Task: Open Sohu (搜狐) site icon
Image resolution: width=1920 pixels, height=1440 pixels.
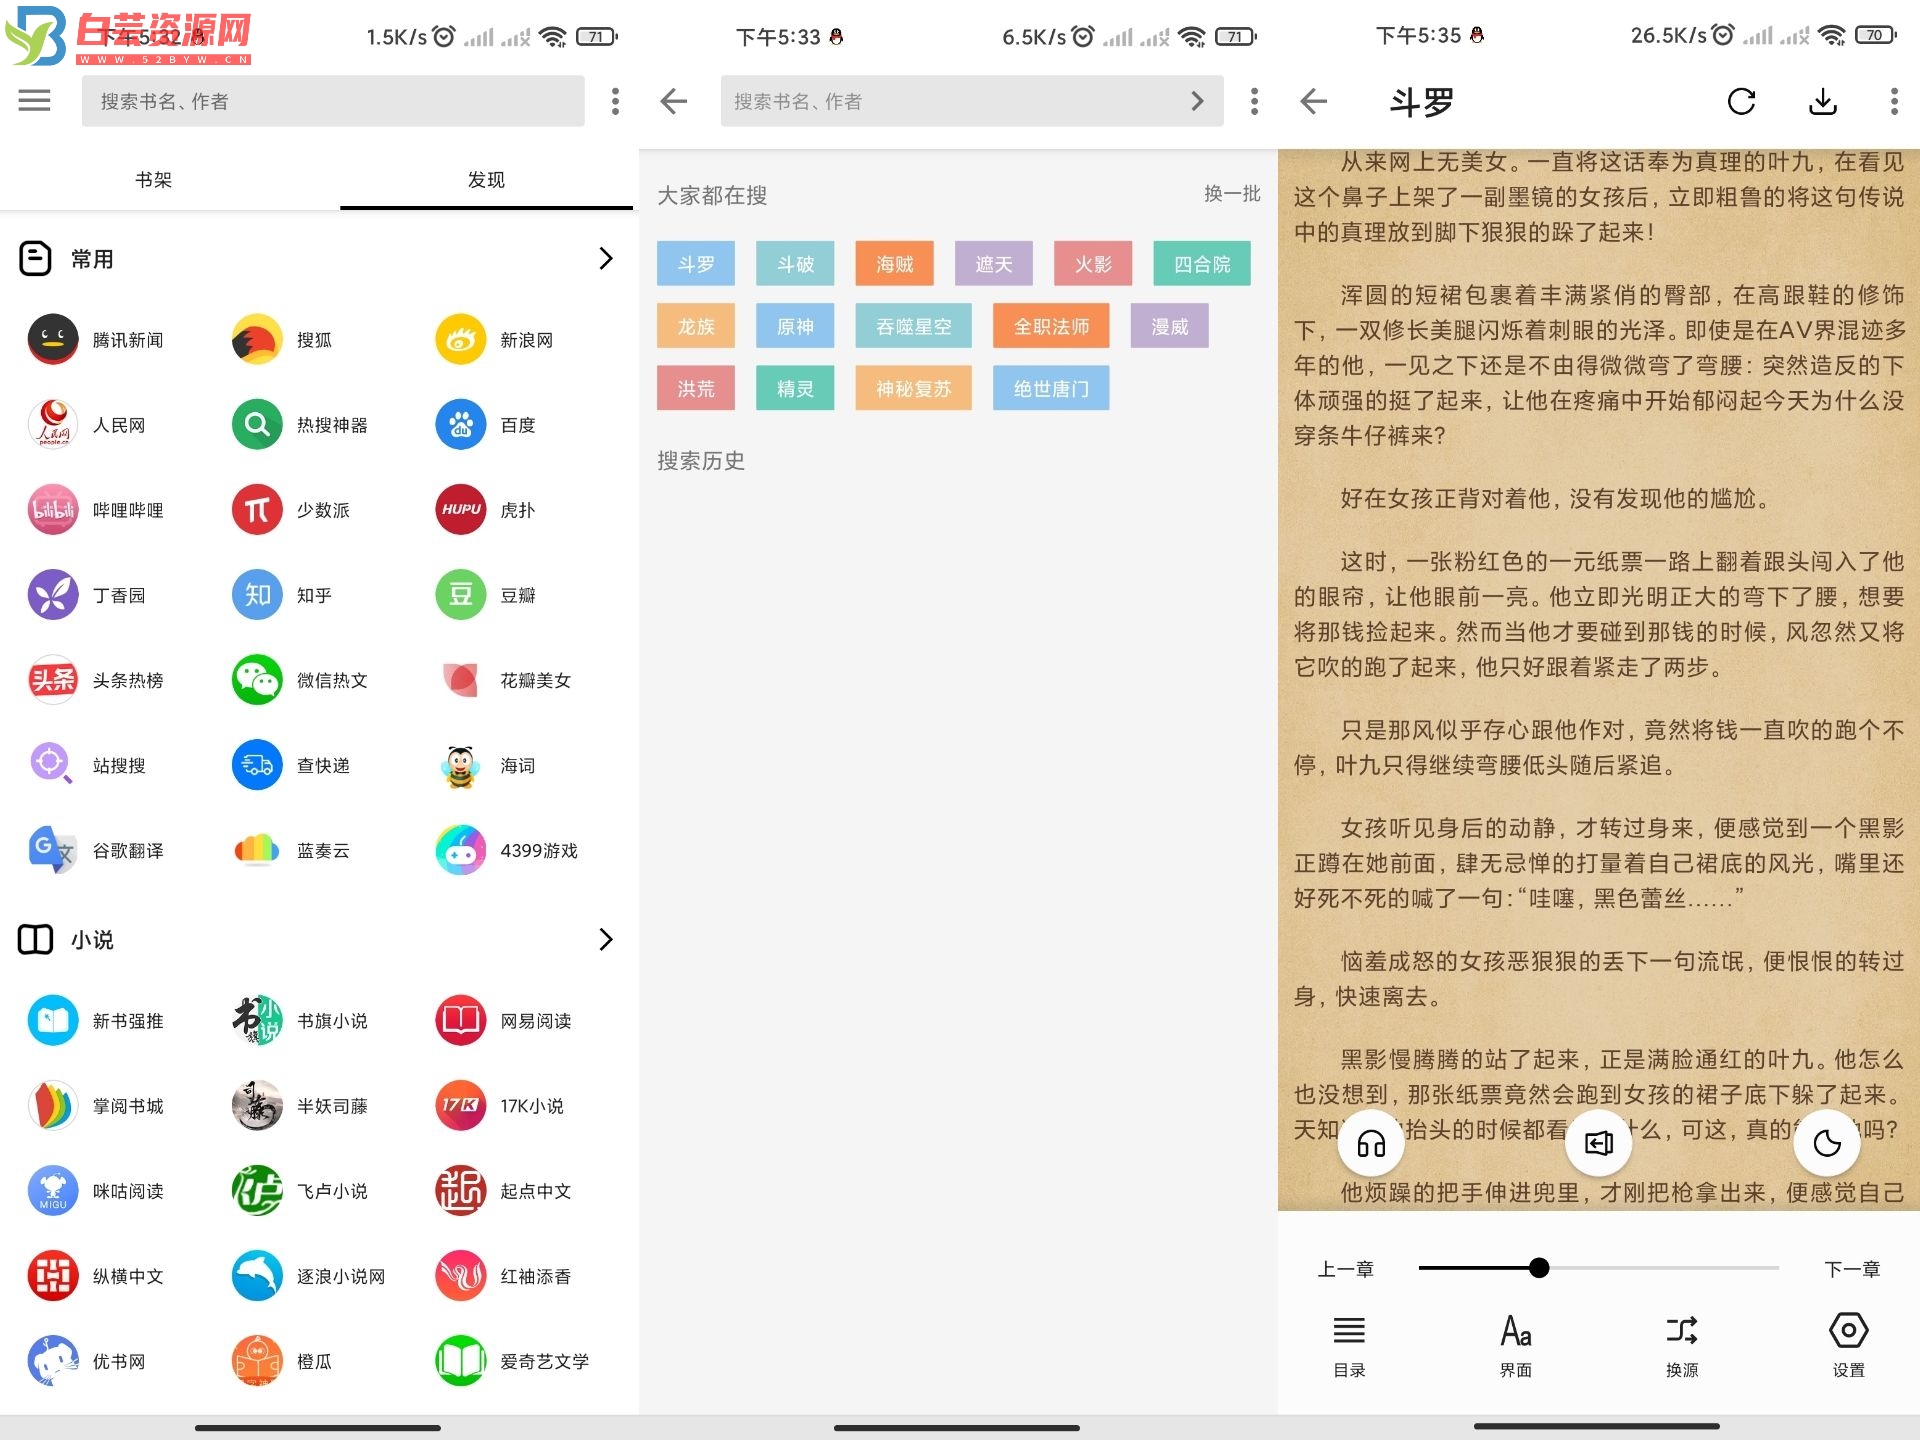Action: 257,340
